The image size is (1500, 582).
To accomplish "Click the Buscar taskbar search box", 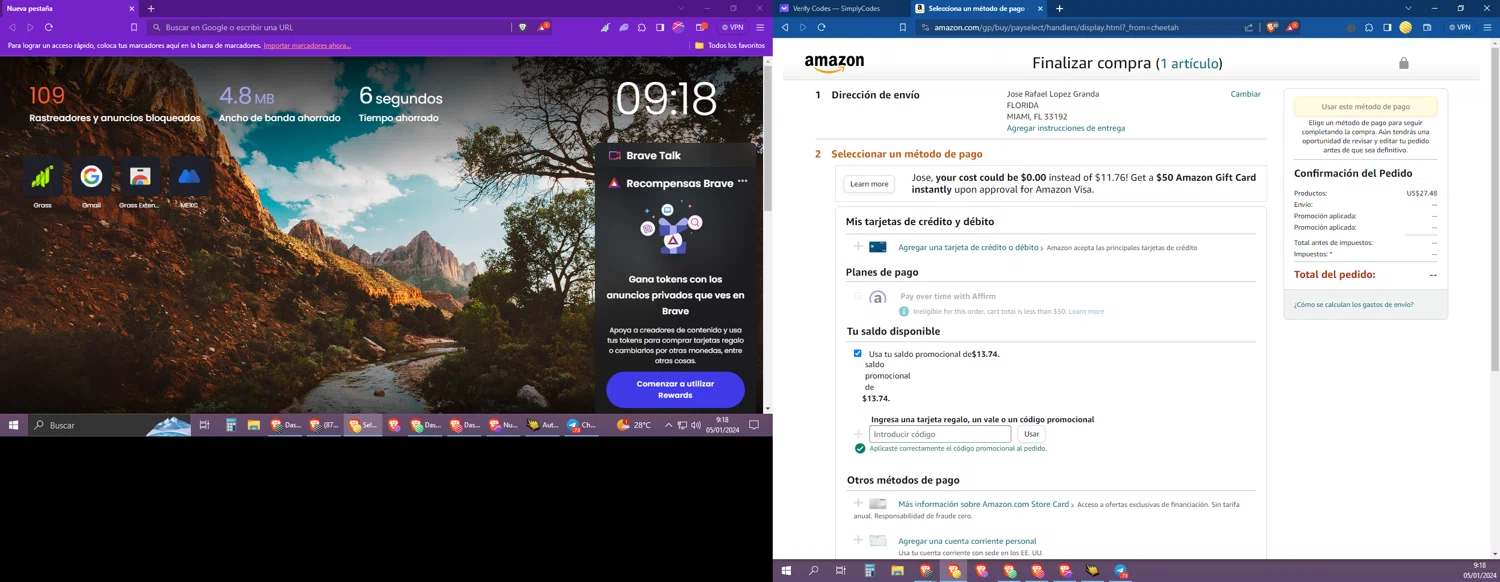I will pyautogui.click(x=108, y=425).
